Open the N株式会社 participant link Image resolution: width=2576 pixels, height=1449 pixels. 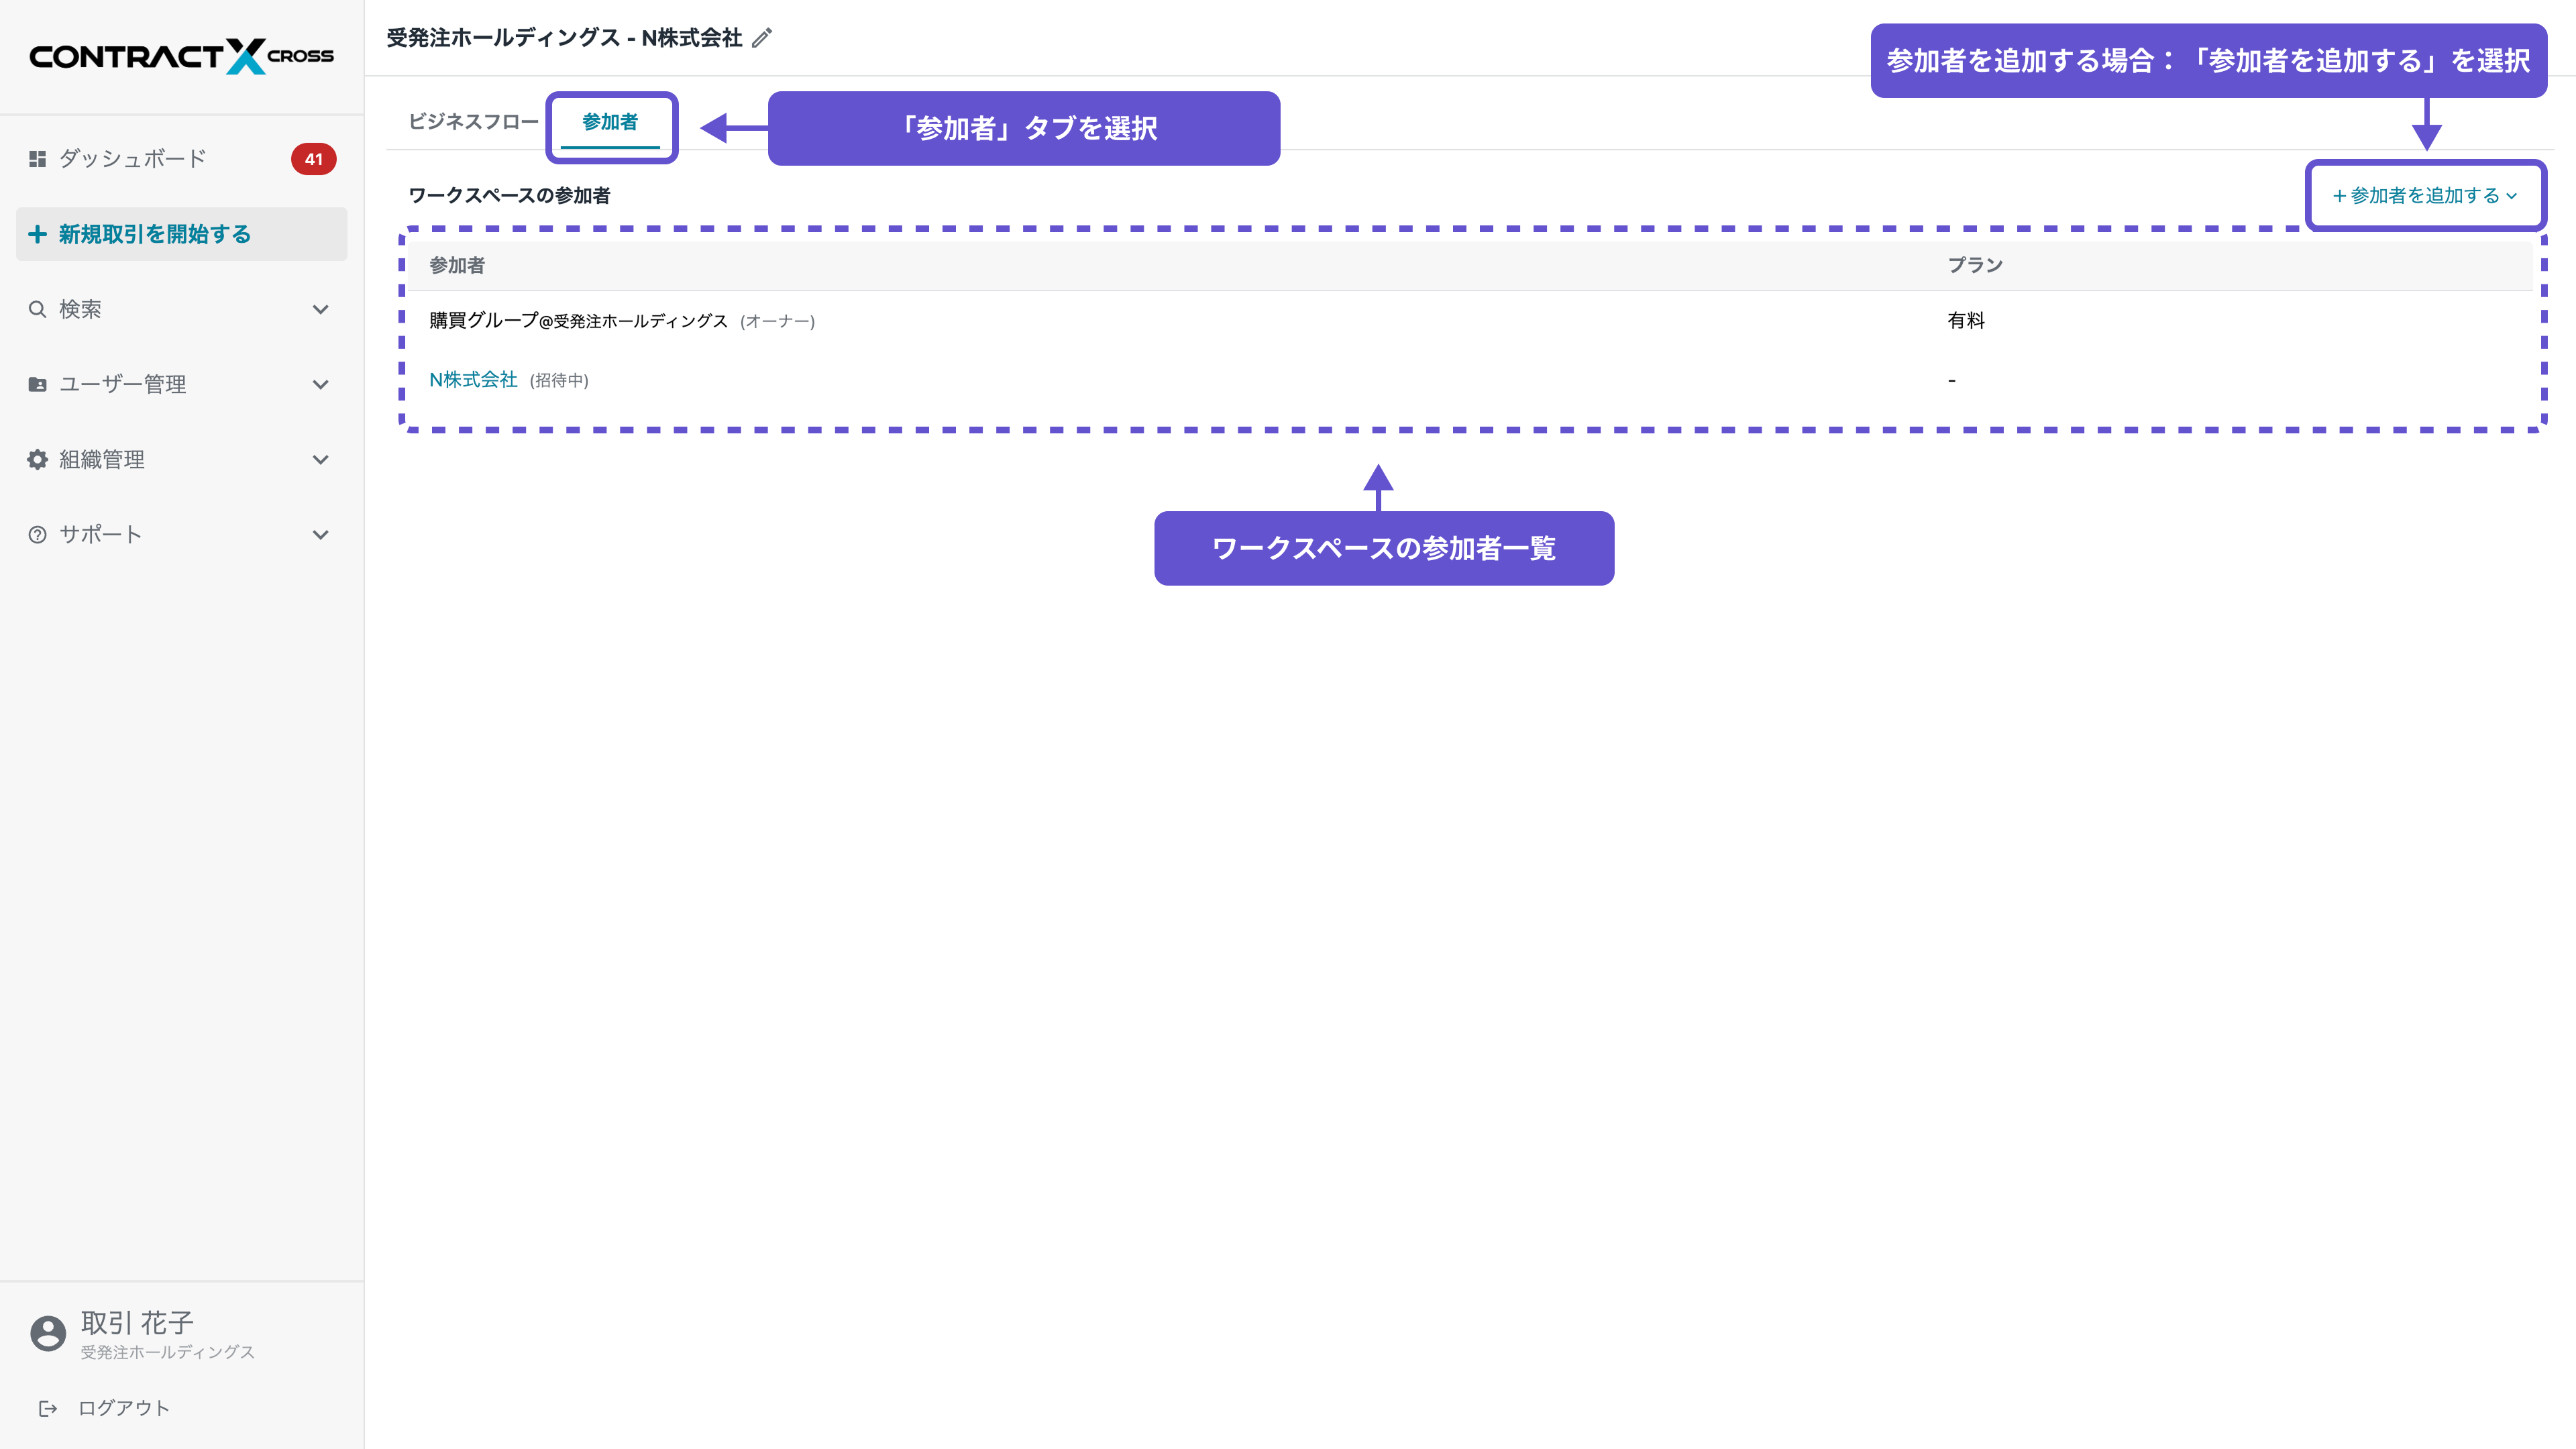[473, 380]
